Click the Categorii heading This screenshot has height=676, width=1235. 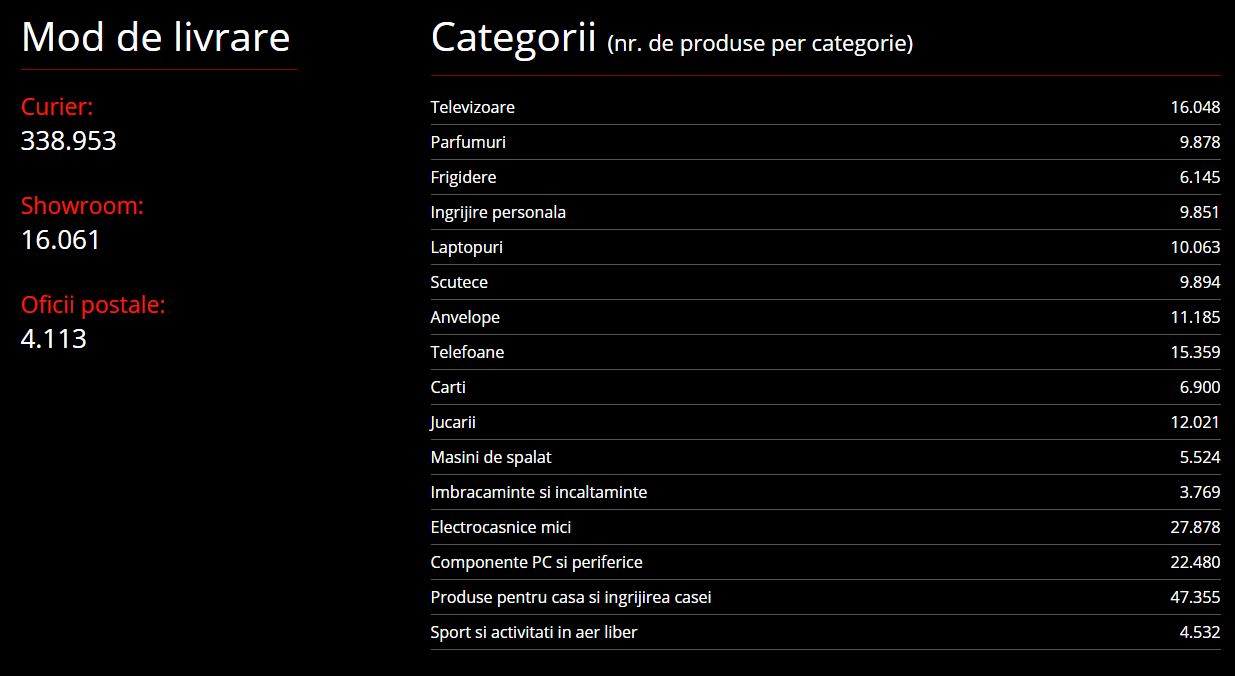(x=513, y=38)
